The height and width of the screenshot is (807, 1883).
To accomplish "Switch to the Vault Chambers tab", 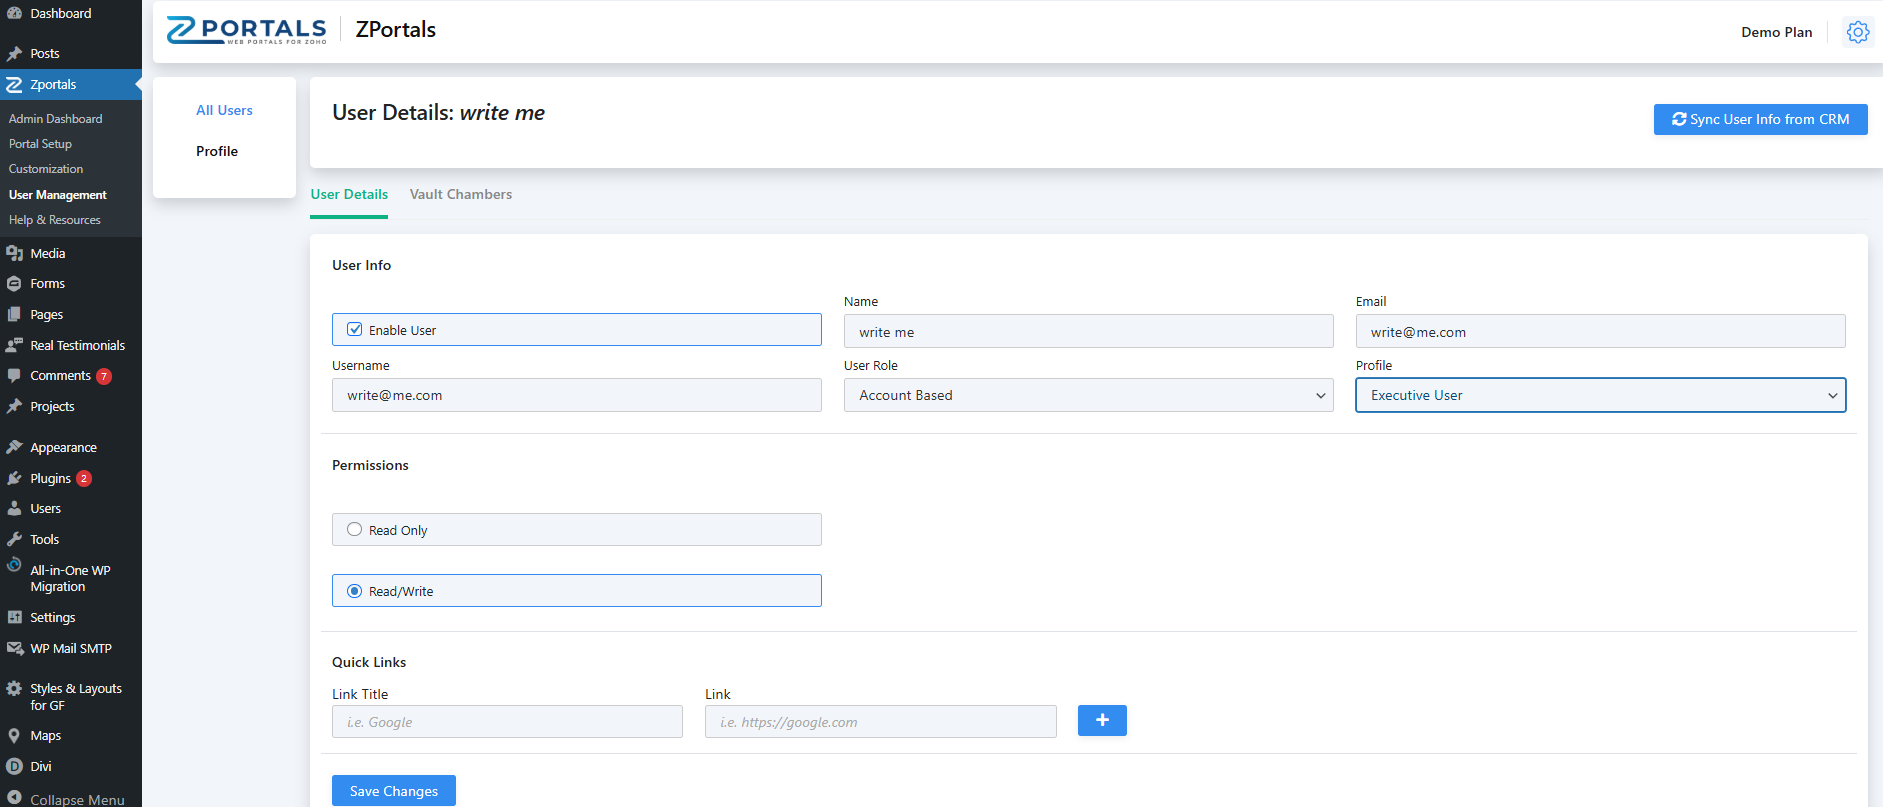I will coord(460,194).
